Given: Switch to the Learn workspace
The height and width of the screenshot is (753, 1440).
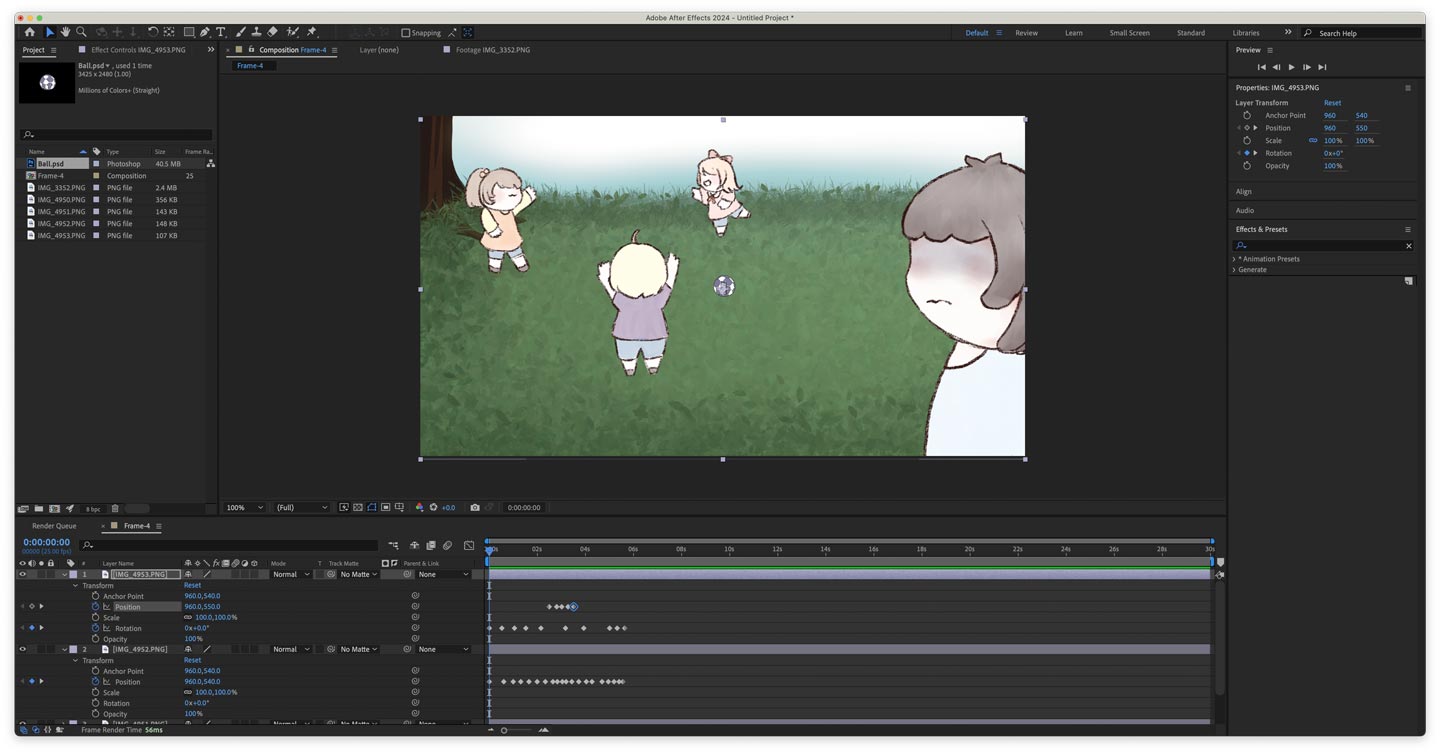Looking at the screenshot, I should tap(1073, 33).
